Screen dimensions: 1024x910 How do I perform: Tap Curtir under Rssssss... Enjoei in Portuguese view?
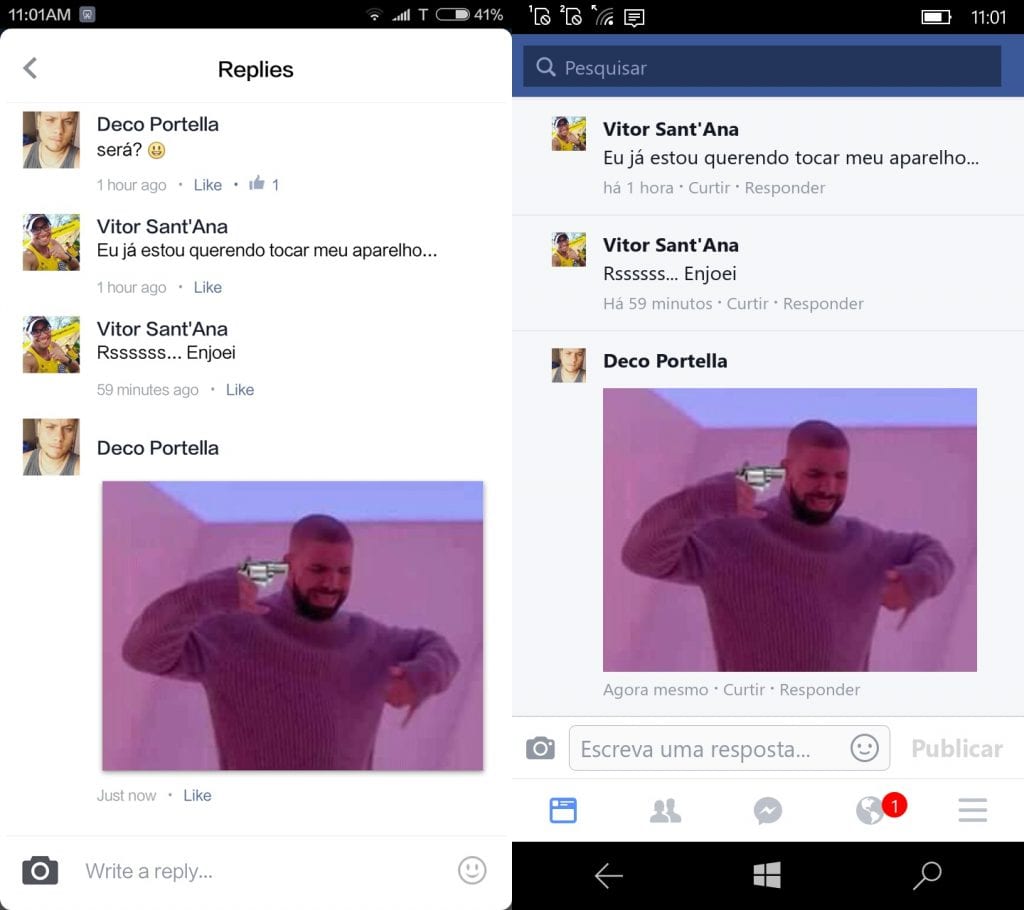pos(747,304)
